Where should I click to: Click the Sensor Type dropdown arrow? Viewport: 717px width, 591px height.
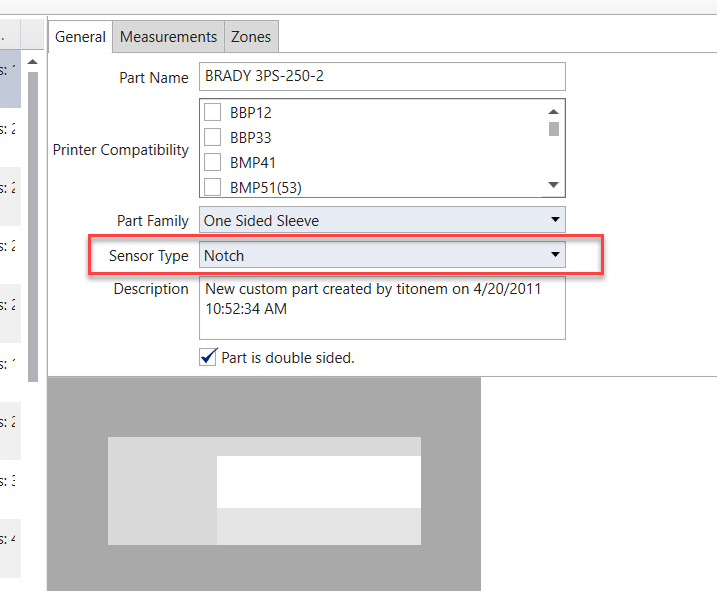point(555,255)
